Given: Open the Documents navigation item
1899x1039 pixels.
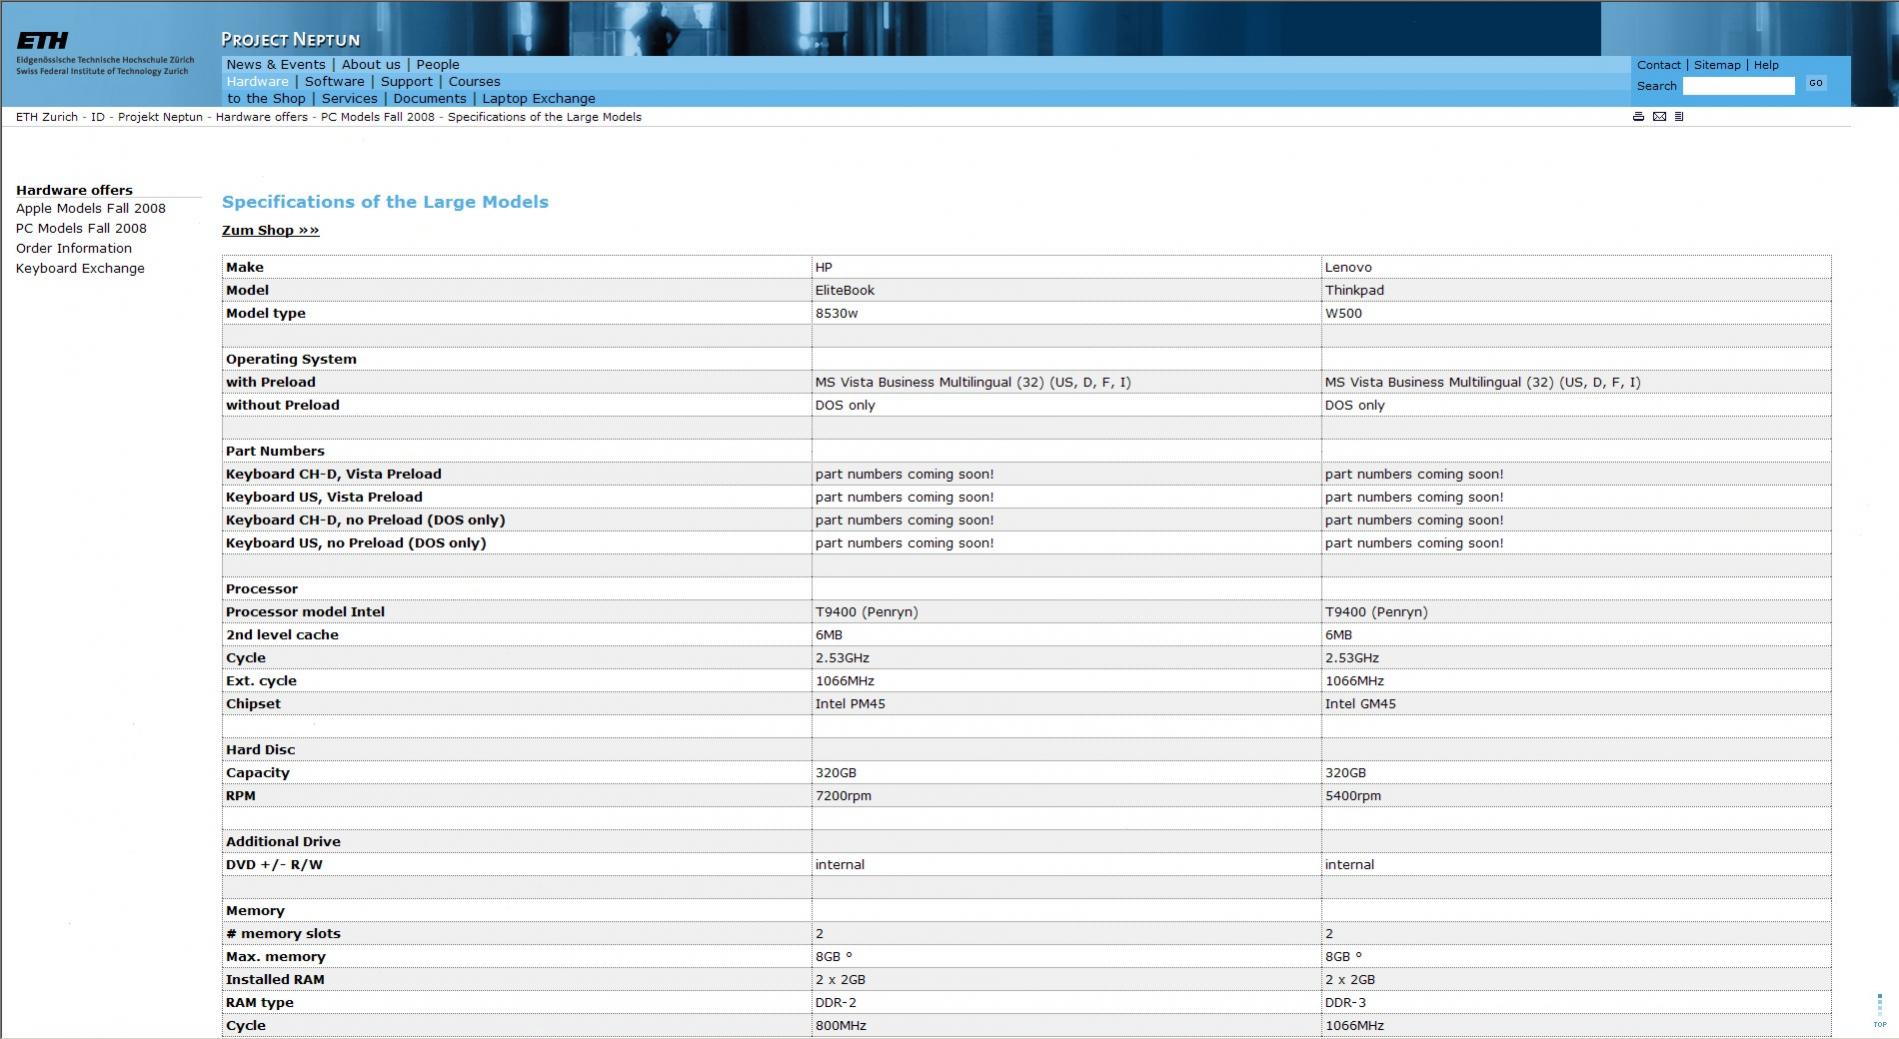Looking at the screenshot, I should click(429, 99).
